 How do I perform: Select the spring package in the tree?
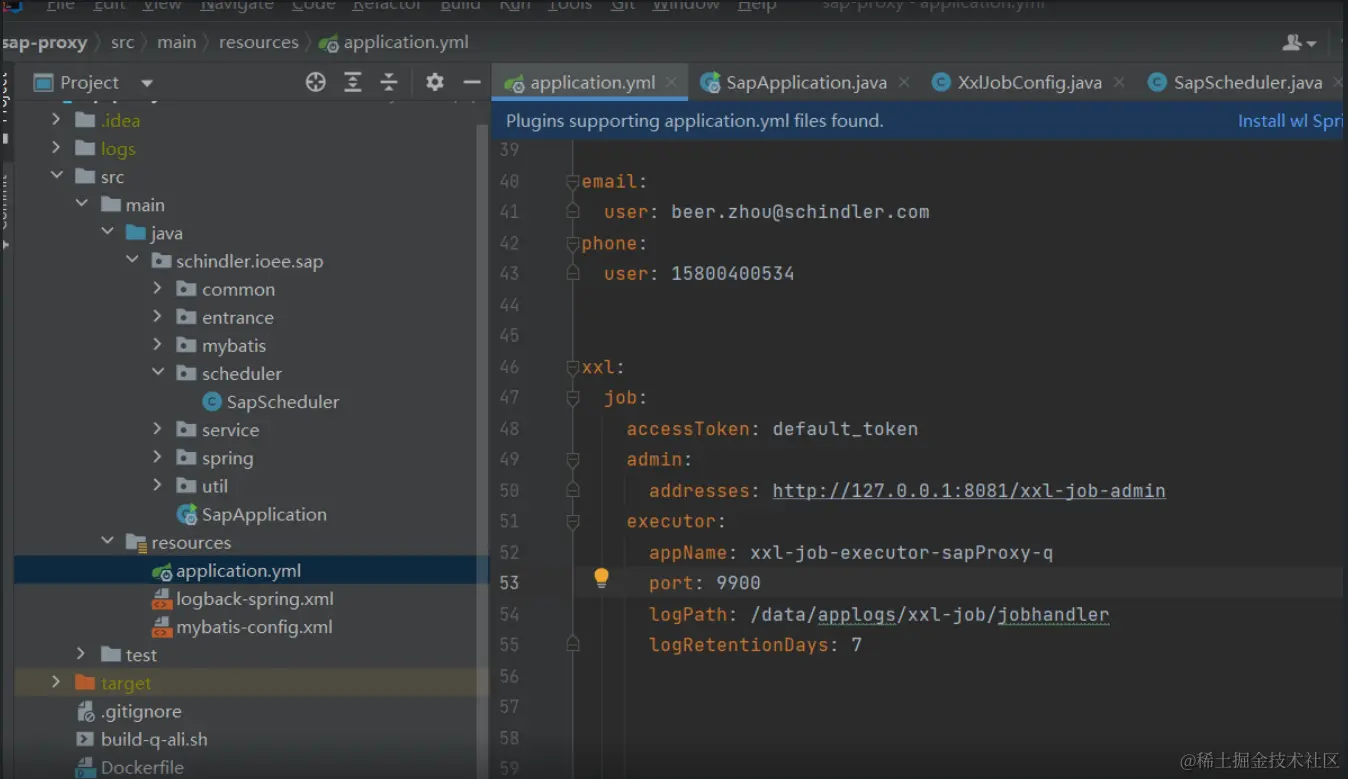[x=227, y=458]
